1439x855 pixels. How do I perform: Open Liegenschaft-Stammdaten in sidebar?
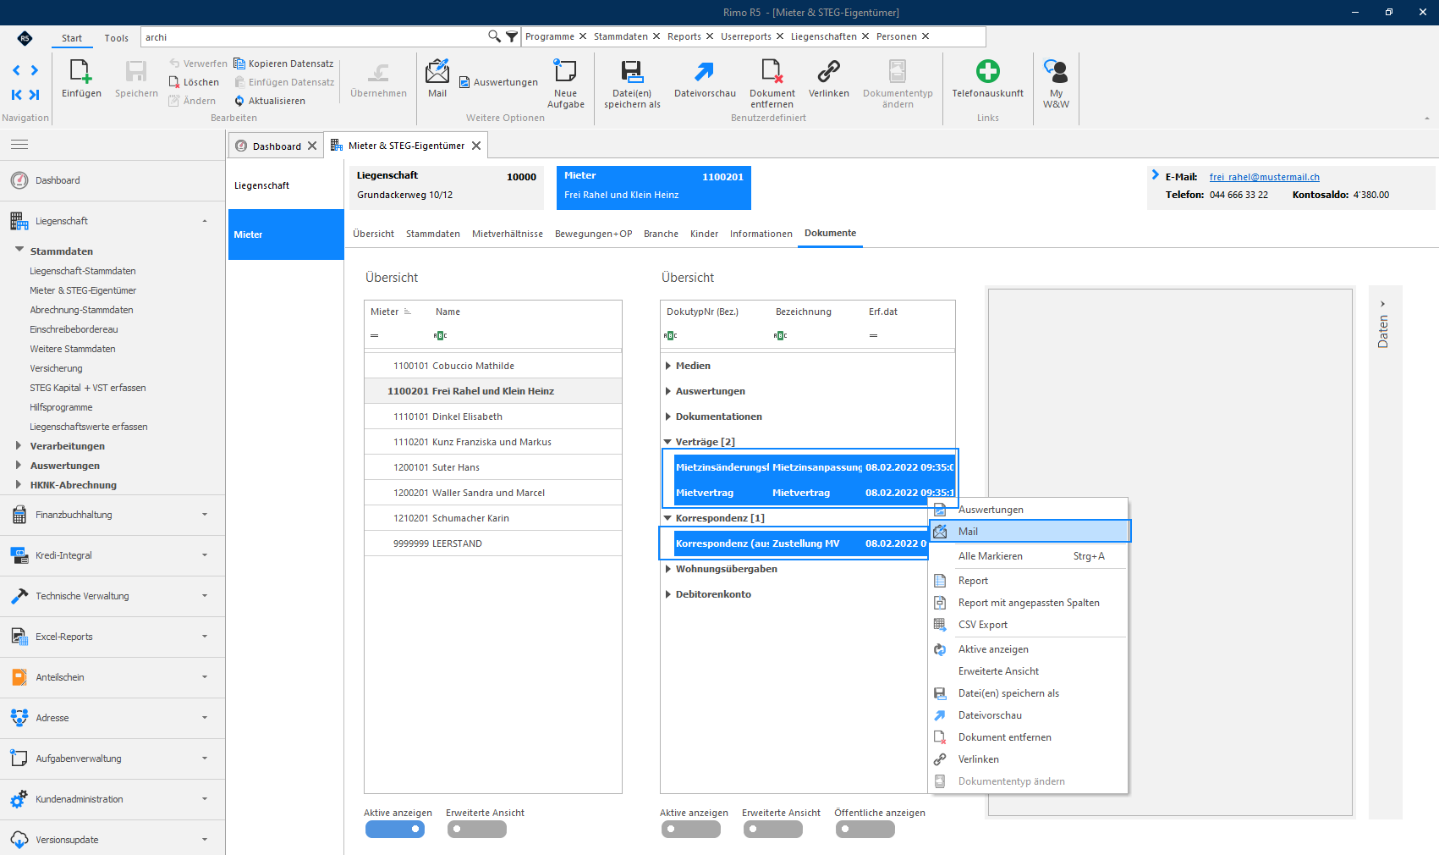point(83,271)
